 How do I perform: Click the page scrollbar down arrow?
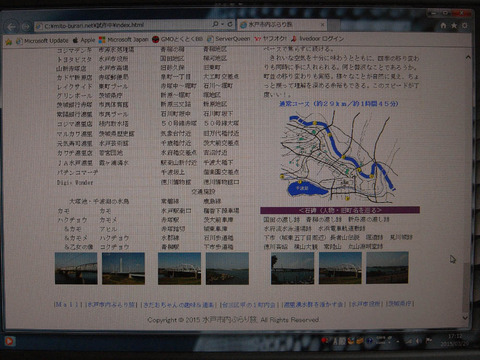pos(465,318)
